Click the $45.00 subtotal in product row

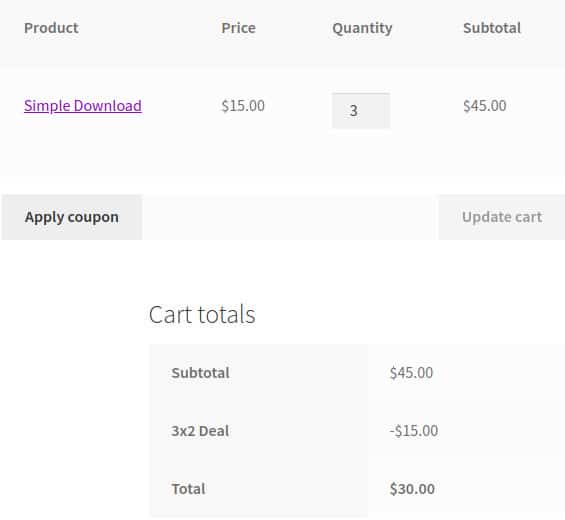(485, 106)
